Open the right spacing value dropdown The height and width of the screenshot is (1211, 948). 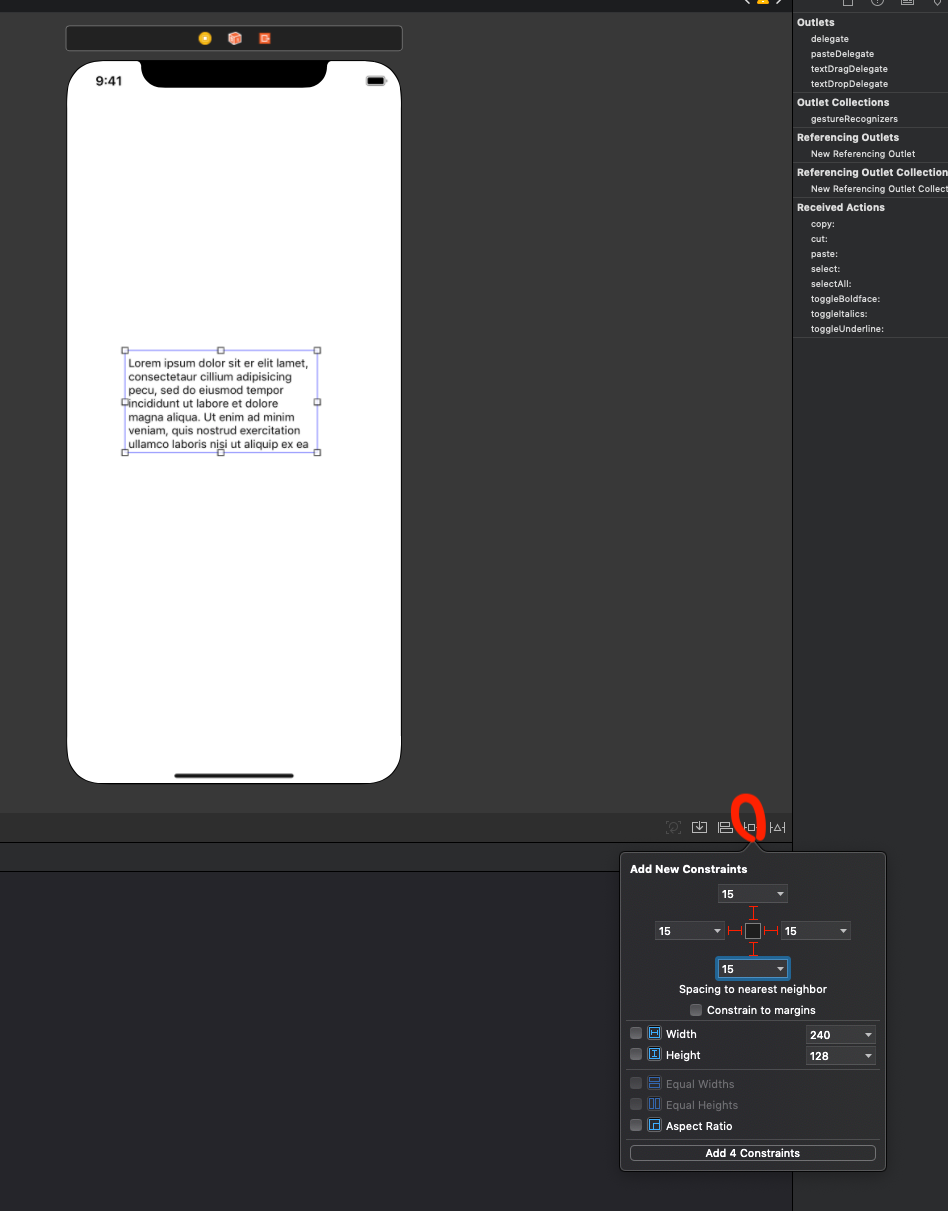pyautogui.click(x=844, y=931)
